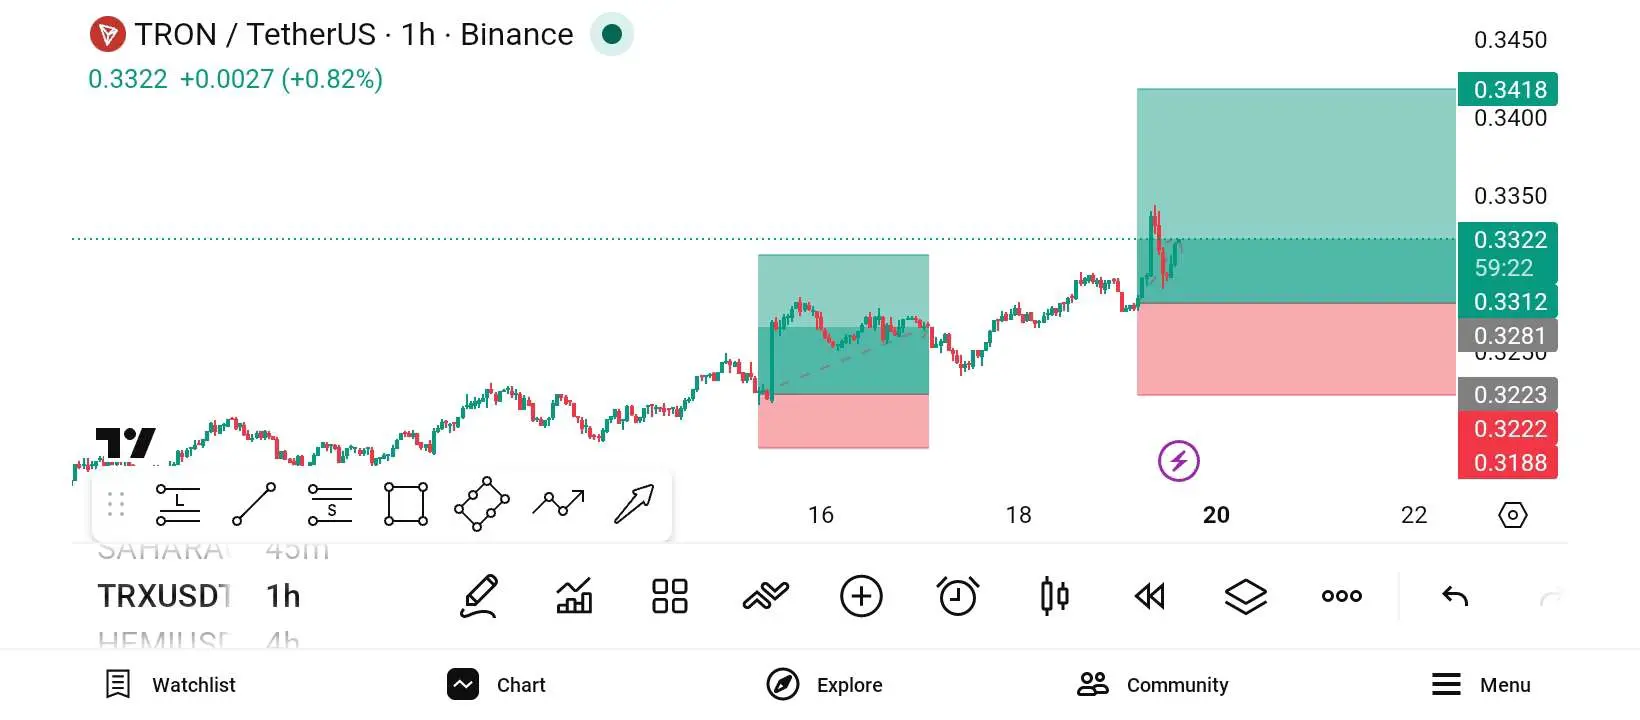This screenshot has height=720, width=1640.
Task: Open chart type selector icon
Action: [x=1054, y=597]
